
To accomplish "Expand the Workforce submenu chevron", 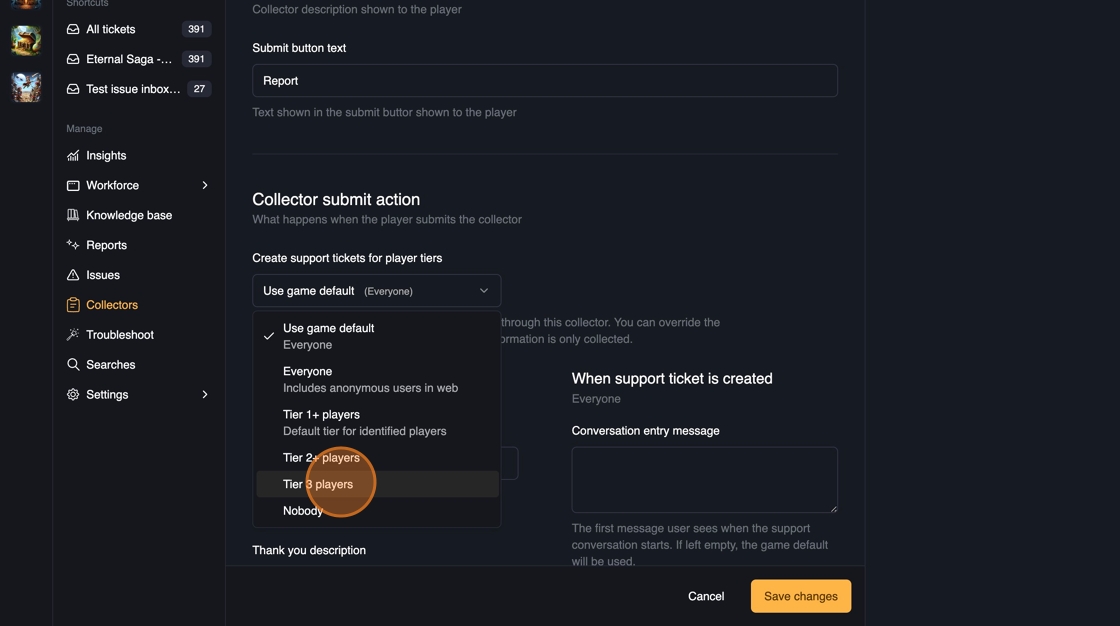I will point(205,186).
